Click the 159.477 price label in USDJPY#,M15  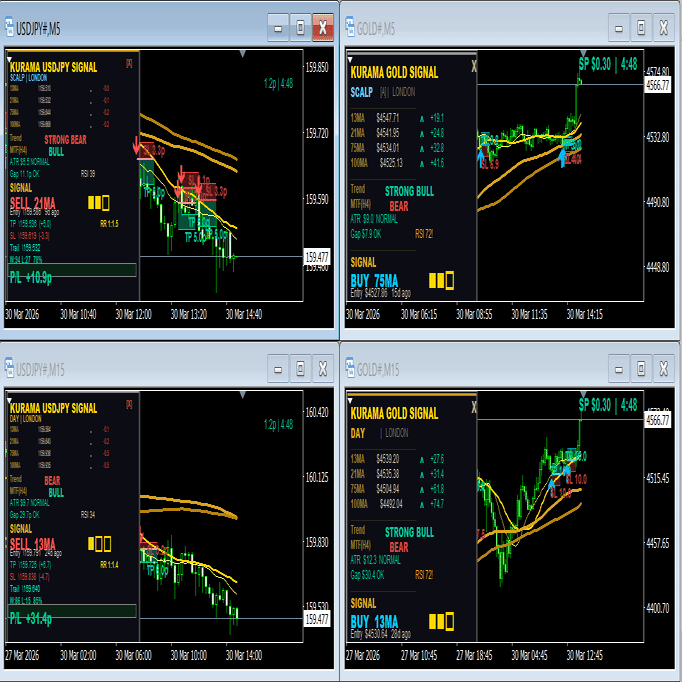click(x=317, y=618)
